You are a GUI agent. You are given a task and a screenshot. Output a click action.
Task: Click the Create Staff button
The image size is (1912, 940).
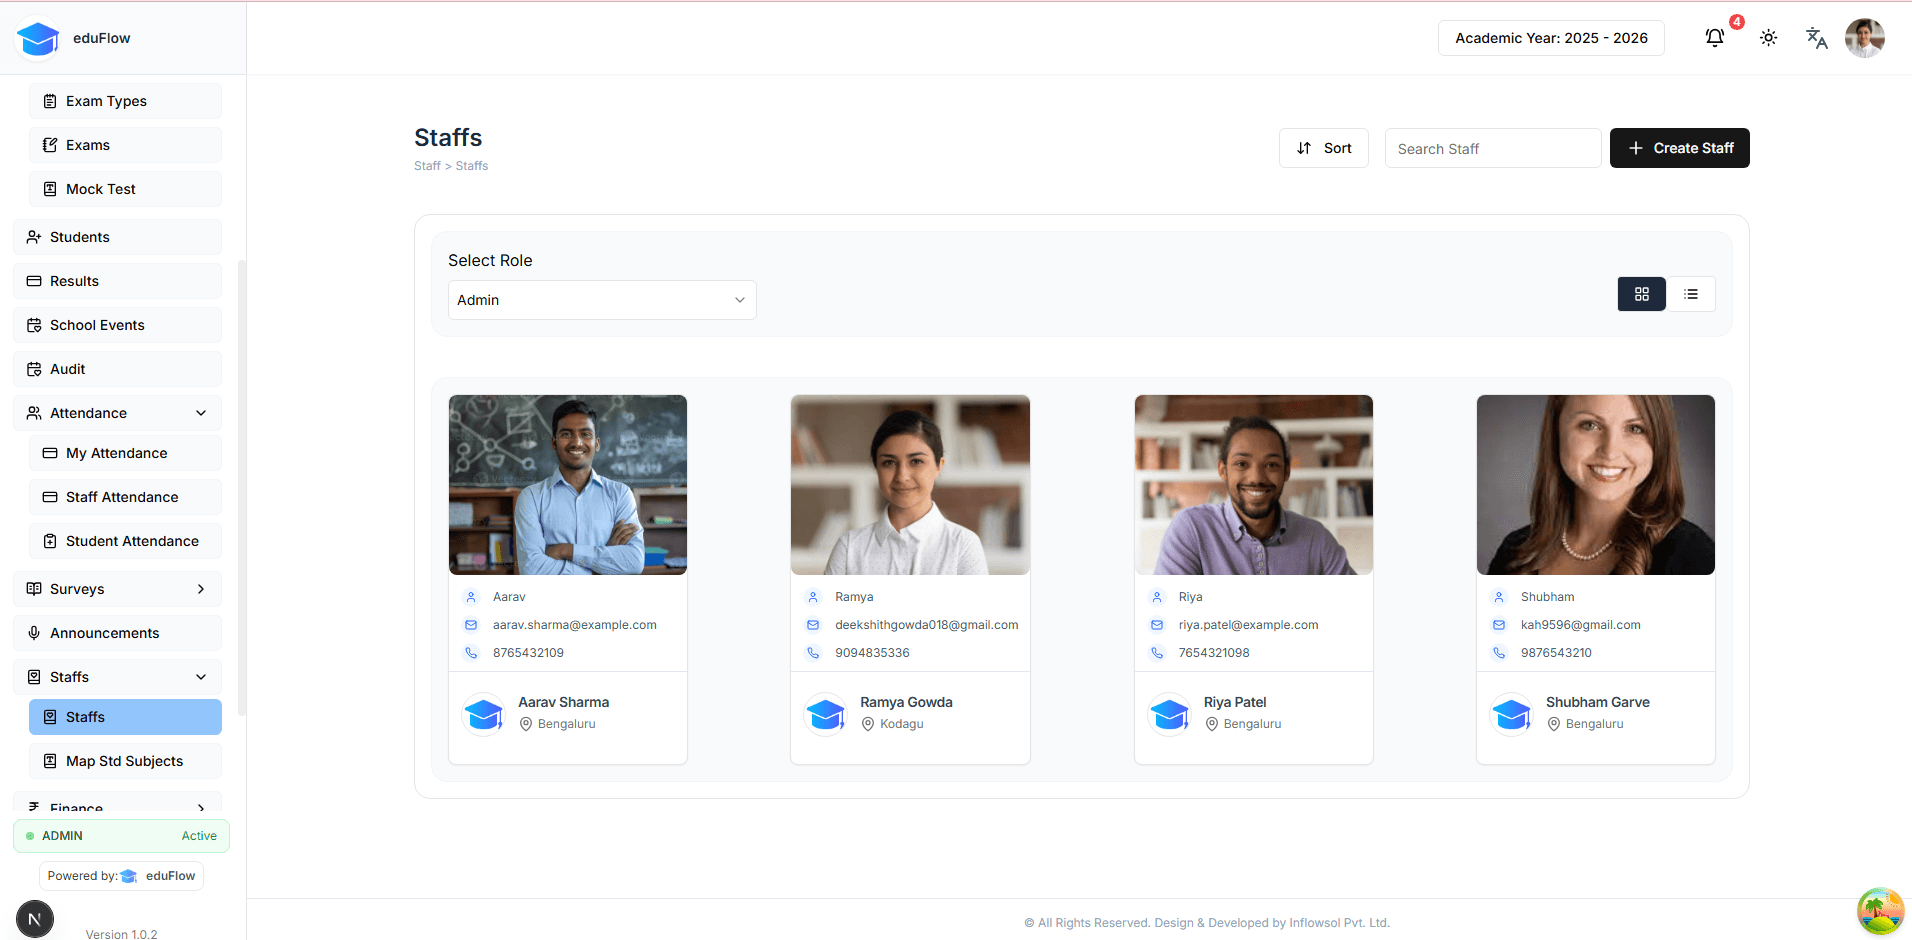(x=1679, y=148)
